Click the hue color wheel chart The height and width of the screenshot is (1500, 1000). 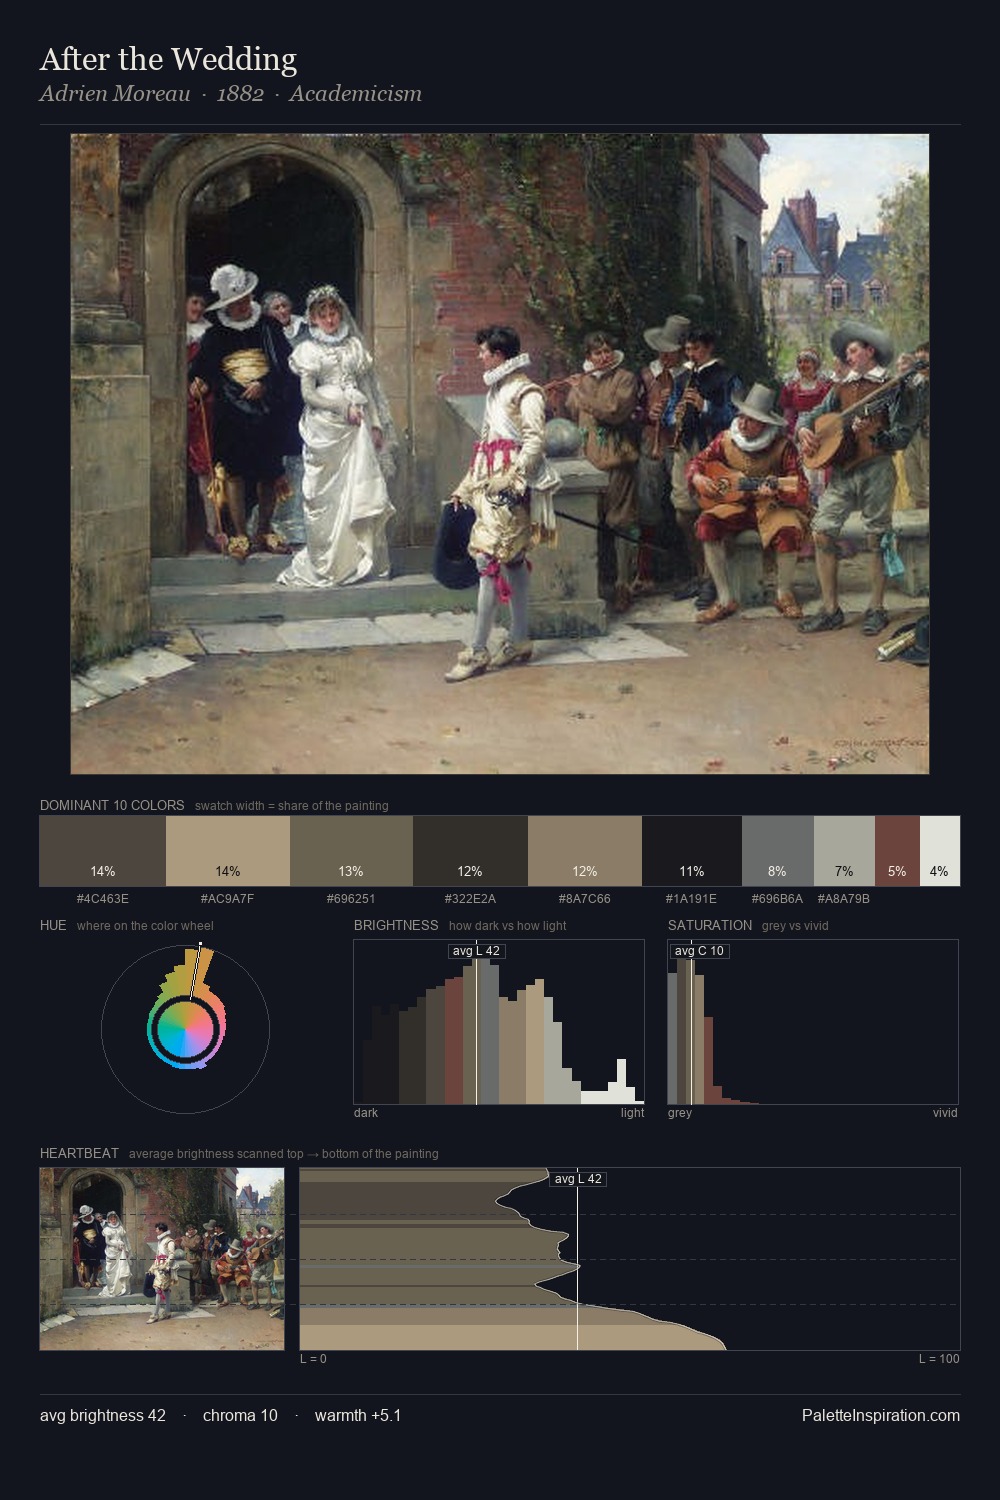185,1028
